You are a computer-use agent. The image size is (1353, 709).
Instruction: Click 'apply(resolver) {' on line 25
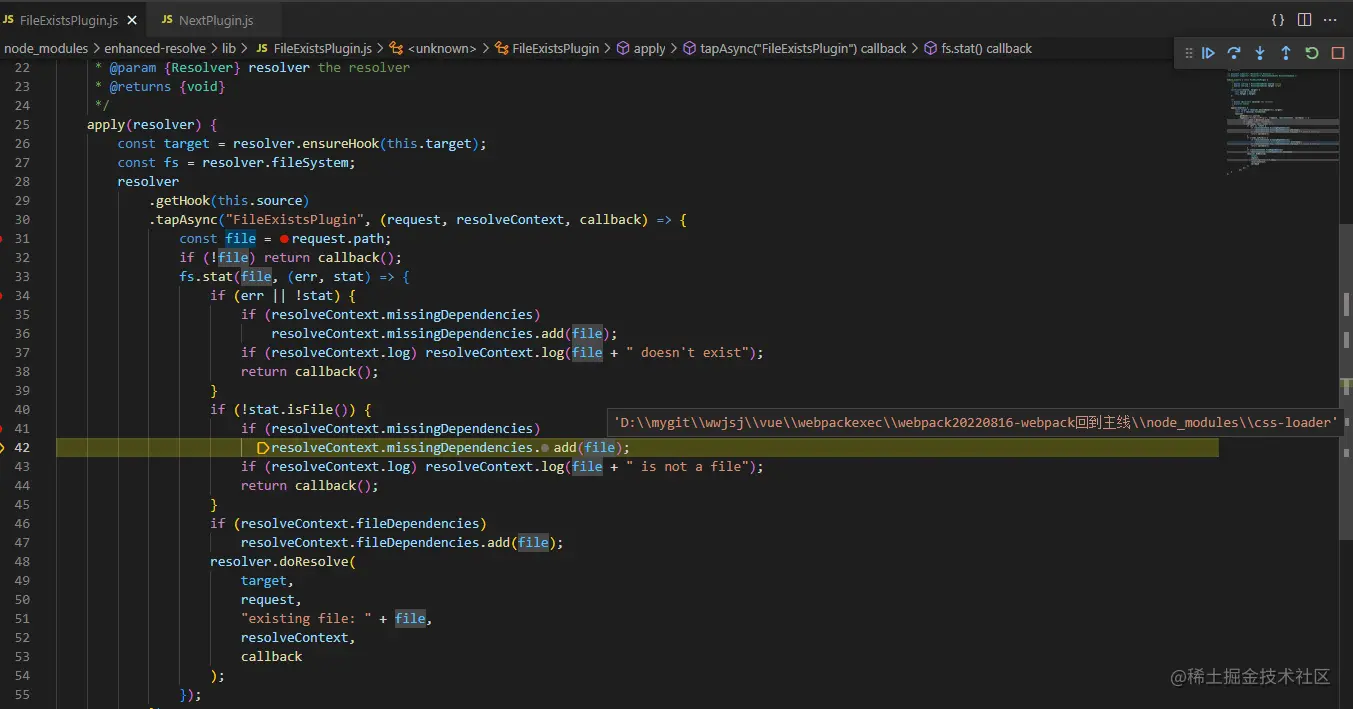pyautogui.click(x=152, y=125)
